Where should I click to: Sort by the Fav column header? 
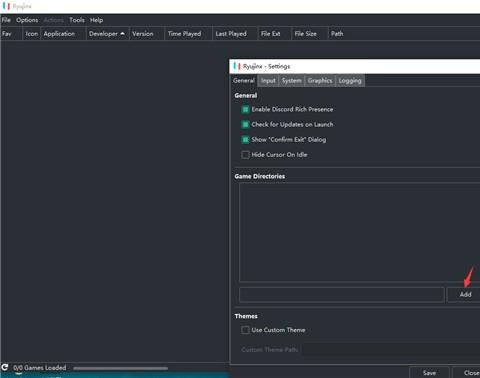11,34
